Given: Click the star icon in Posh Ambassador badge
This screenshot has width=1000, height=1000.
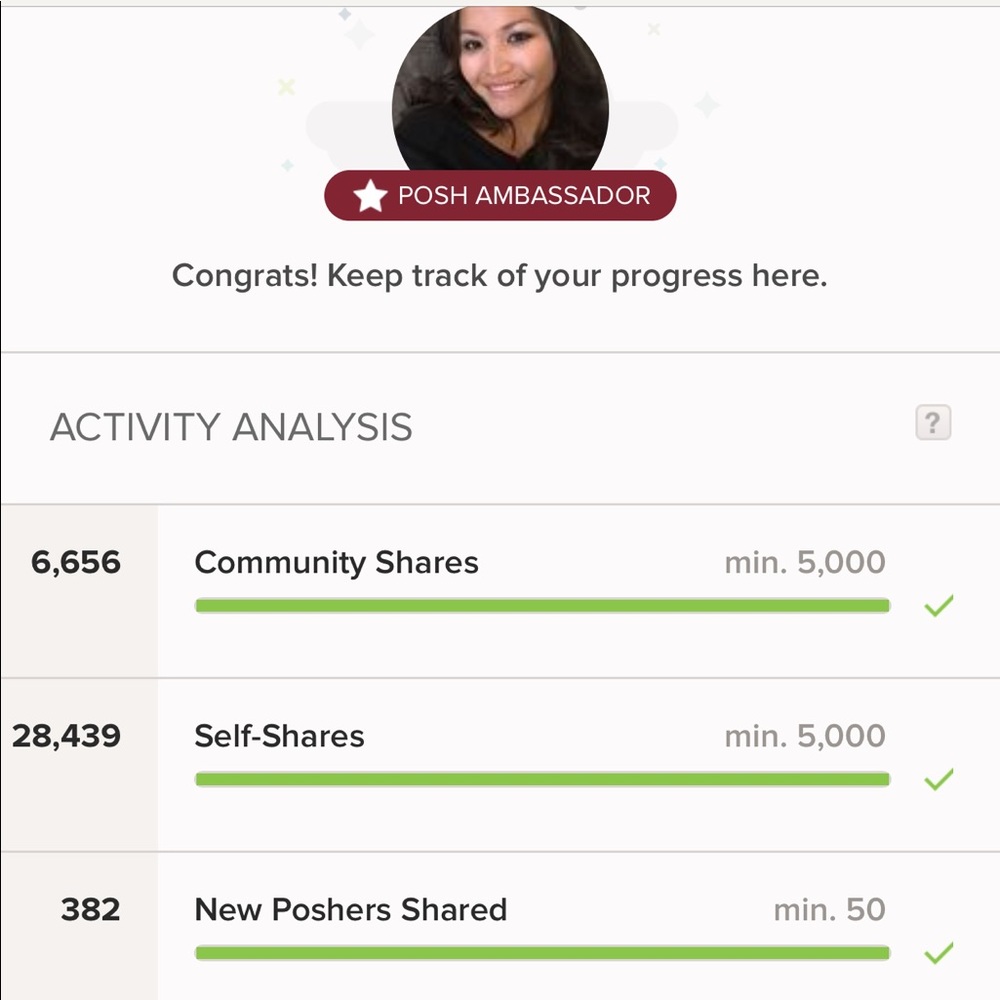Looking at the screenshot, I should click(370, 196).
